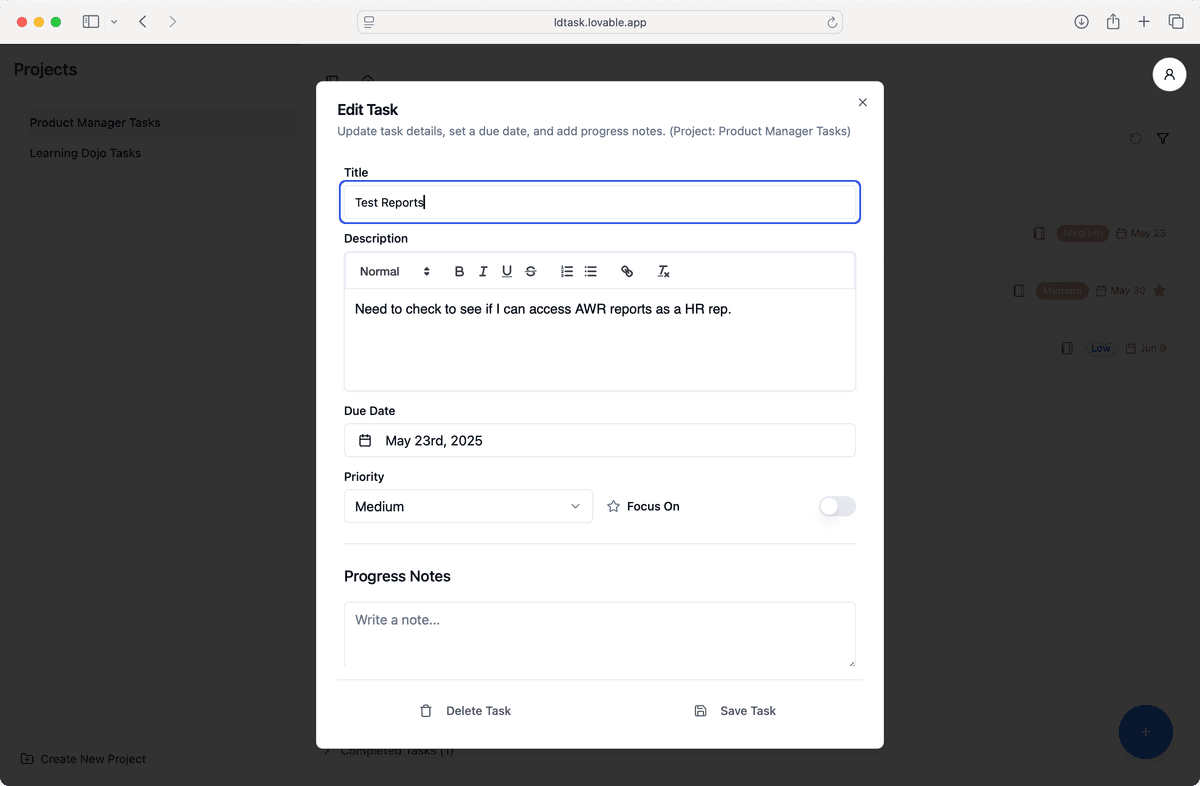Click the notes icon on May 23 task

pyautogui.click(x=1039, y=233)
